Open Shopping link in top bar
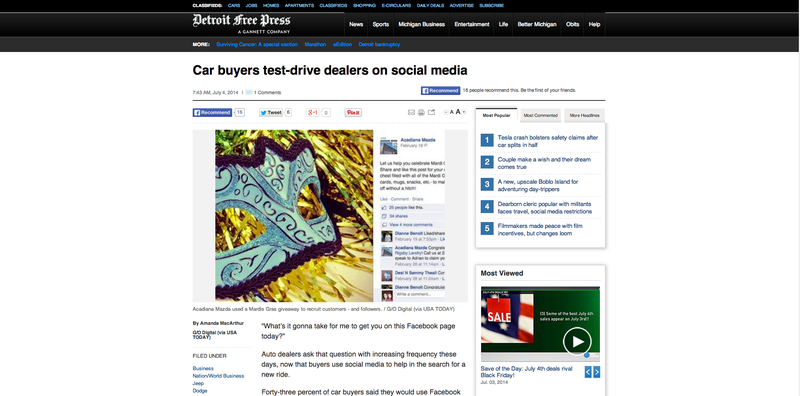This screenshot has width=800, height=396. click(x=364, y=6)
